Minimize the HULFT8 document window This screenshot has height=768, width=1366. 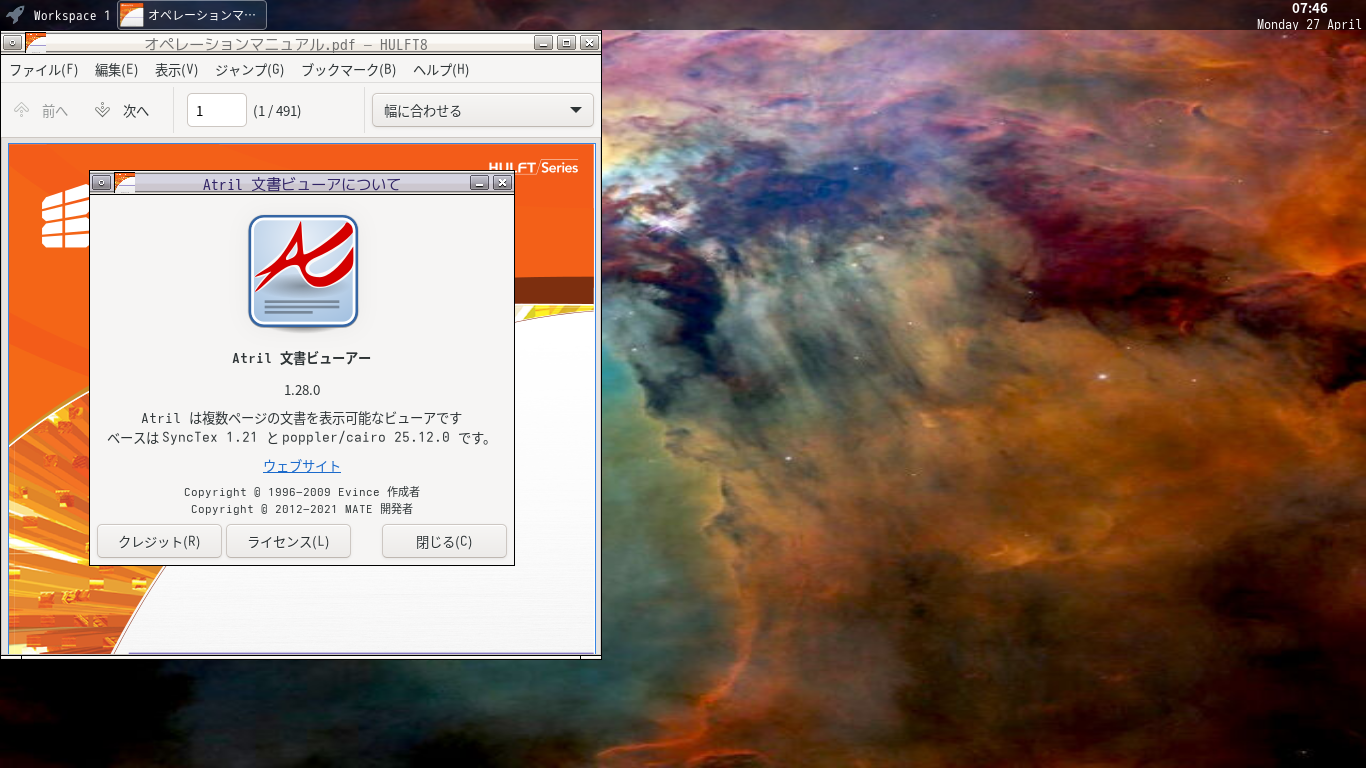(544, 43)
